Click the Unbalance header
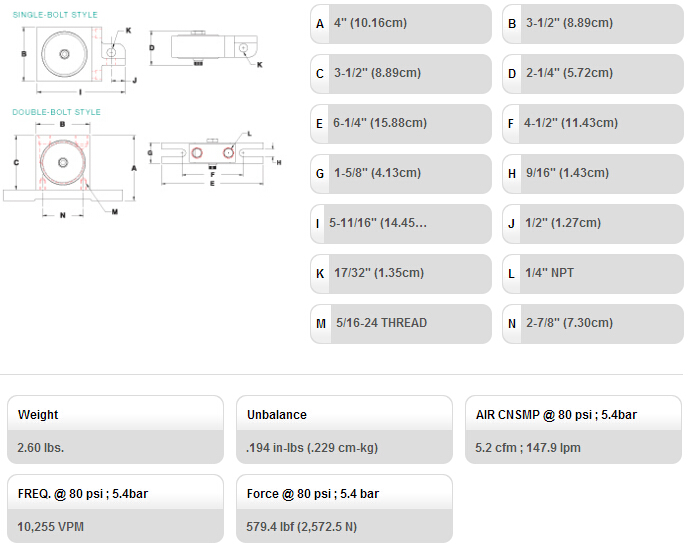 pos(277,415)
